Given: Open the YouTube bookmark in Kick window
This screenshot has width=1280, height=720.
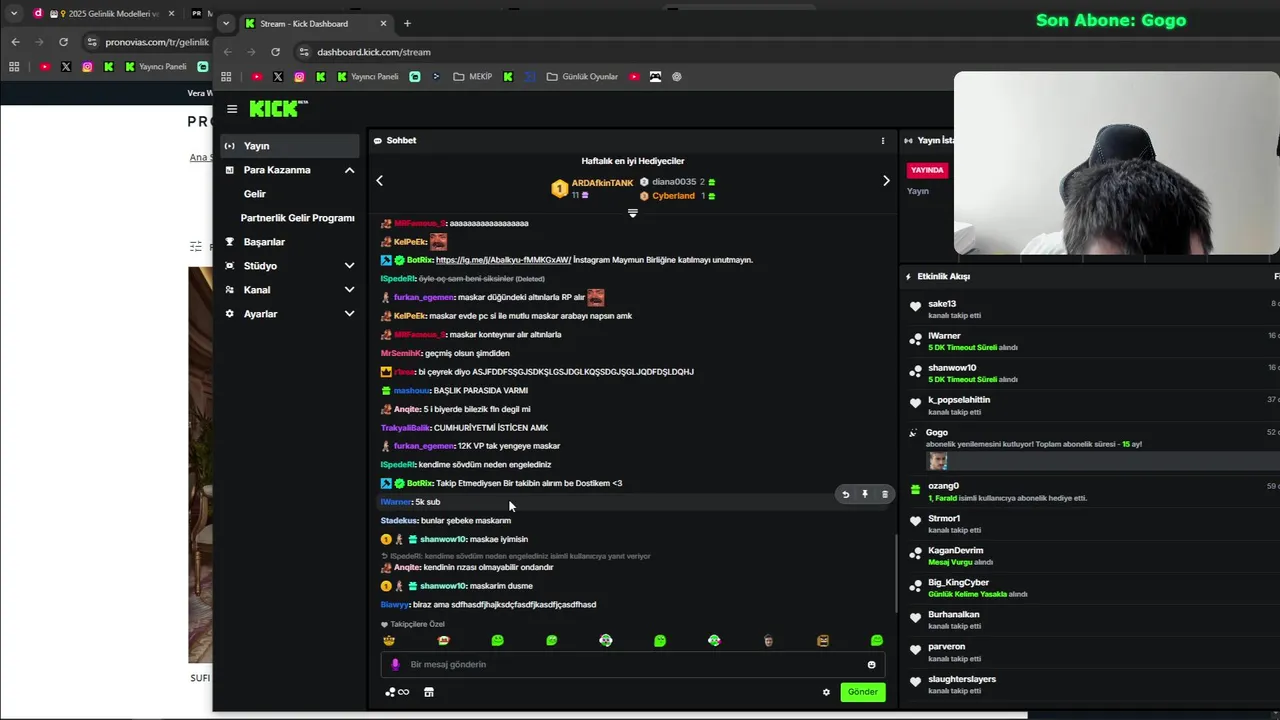Looking at the screenshot, I should click(x=257, y=77).
